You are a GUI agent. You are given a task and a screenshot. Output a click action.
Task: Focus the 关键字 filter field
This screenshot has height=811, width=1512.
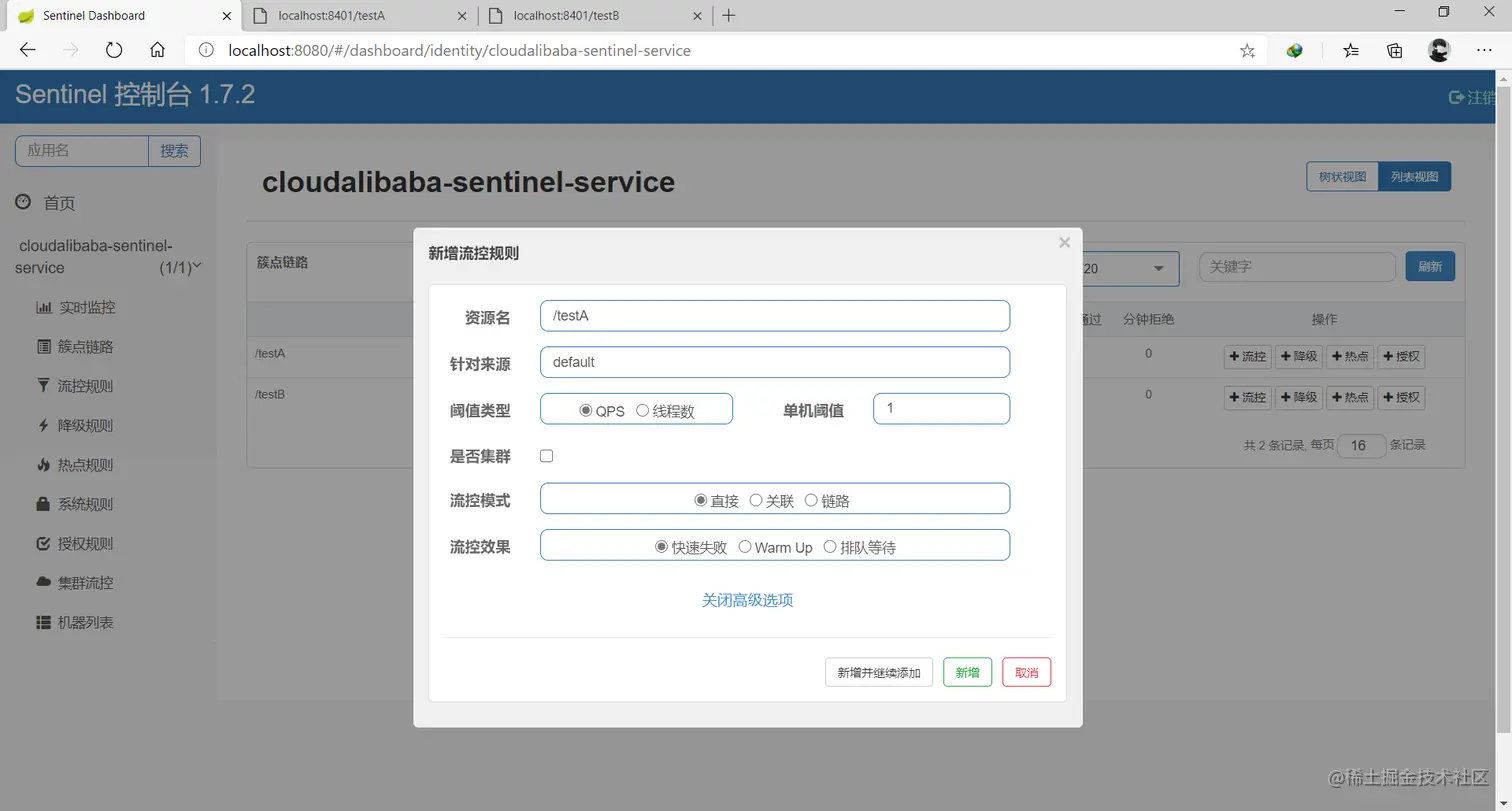(1297, 267)
